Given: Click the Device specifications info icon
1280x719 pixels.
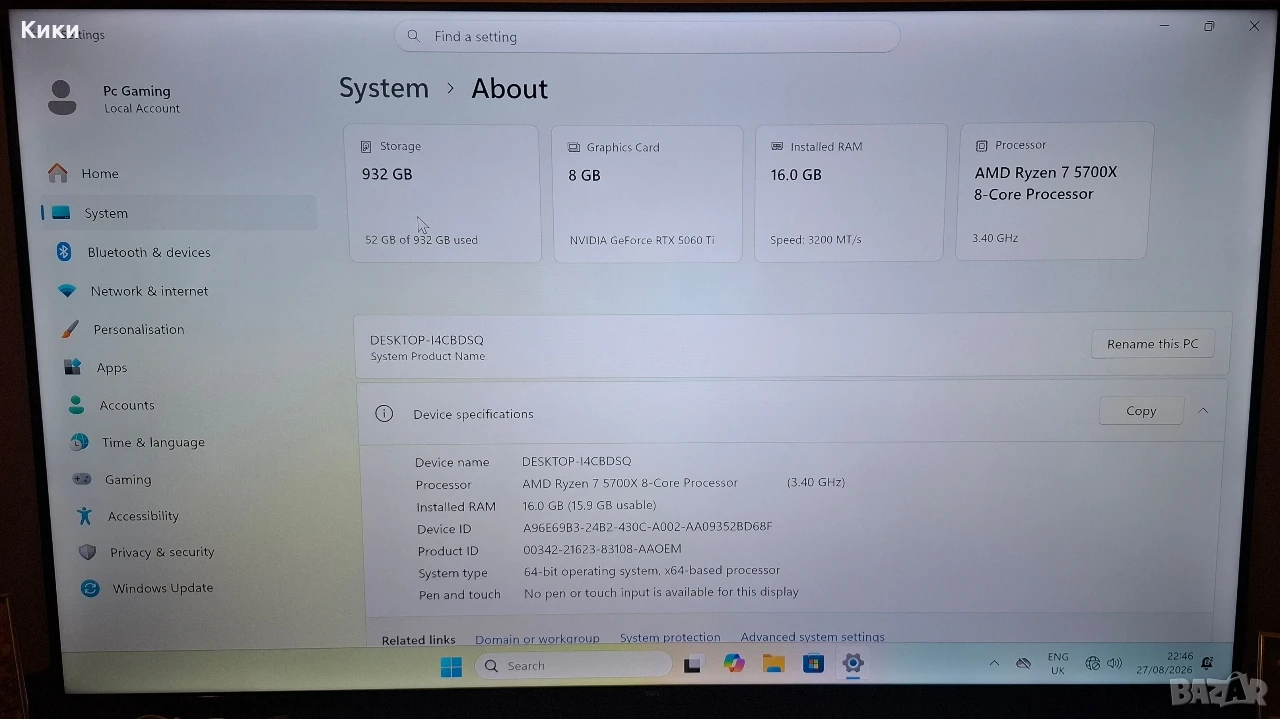Looking at the screenshot, I should [x=384, y=413].
